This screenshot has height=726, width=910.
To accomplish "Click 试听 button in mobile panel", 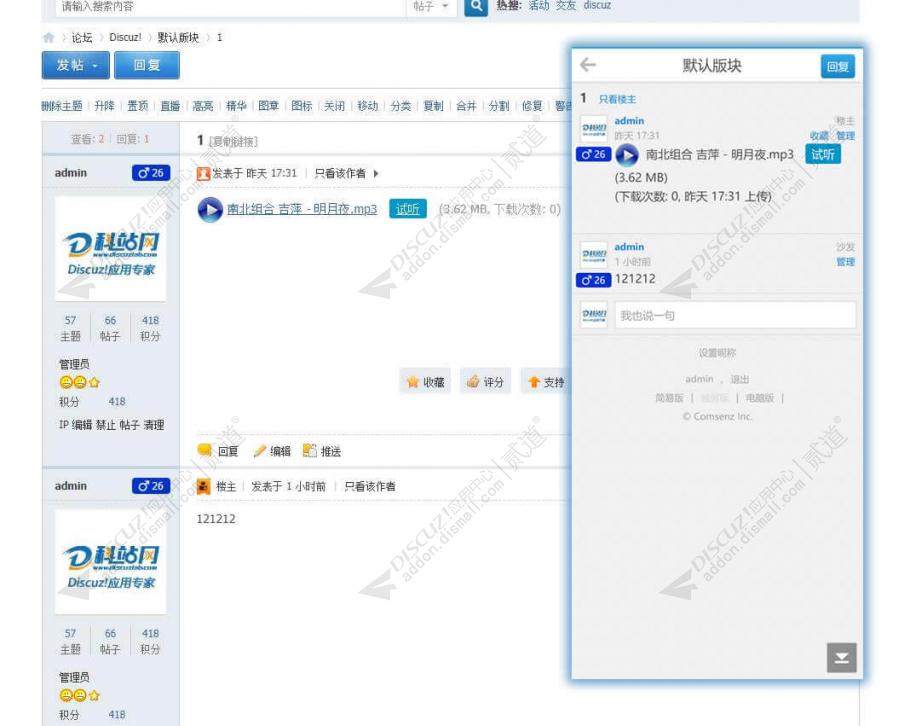I will [823, 154].
